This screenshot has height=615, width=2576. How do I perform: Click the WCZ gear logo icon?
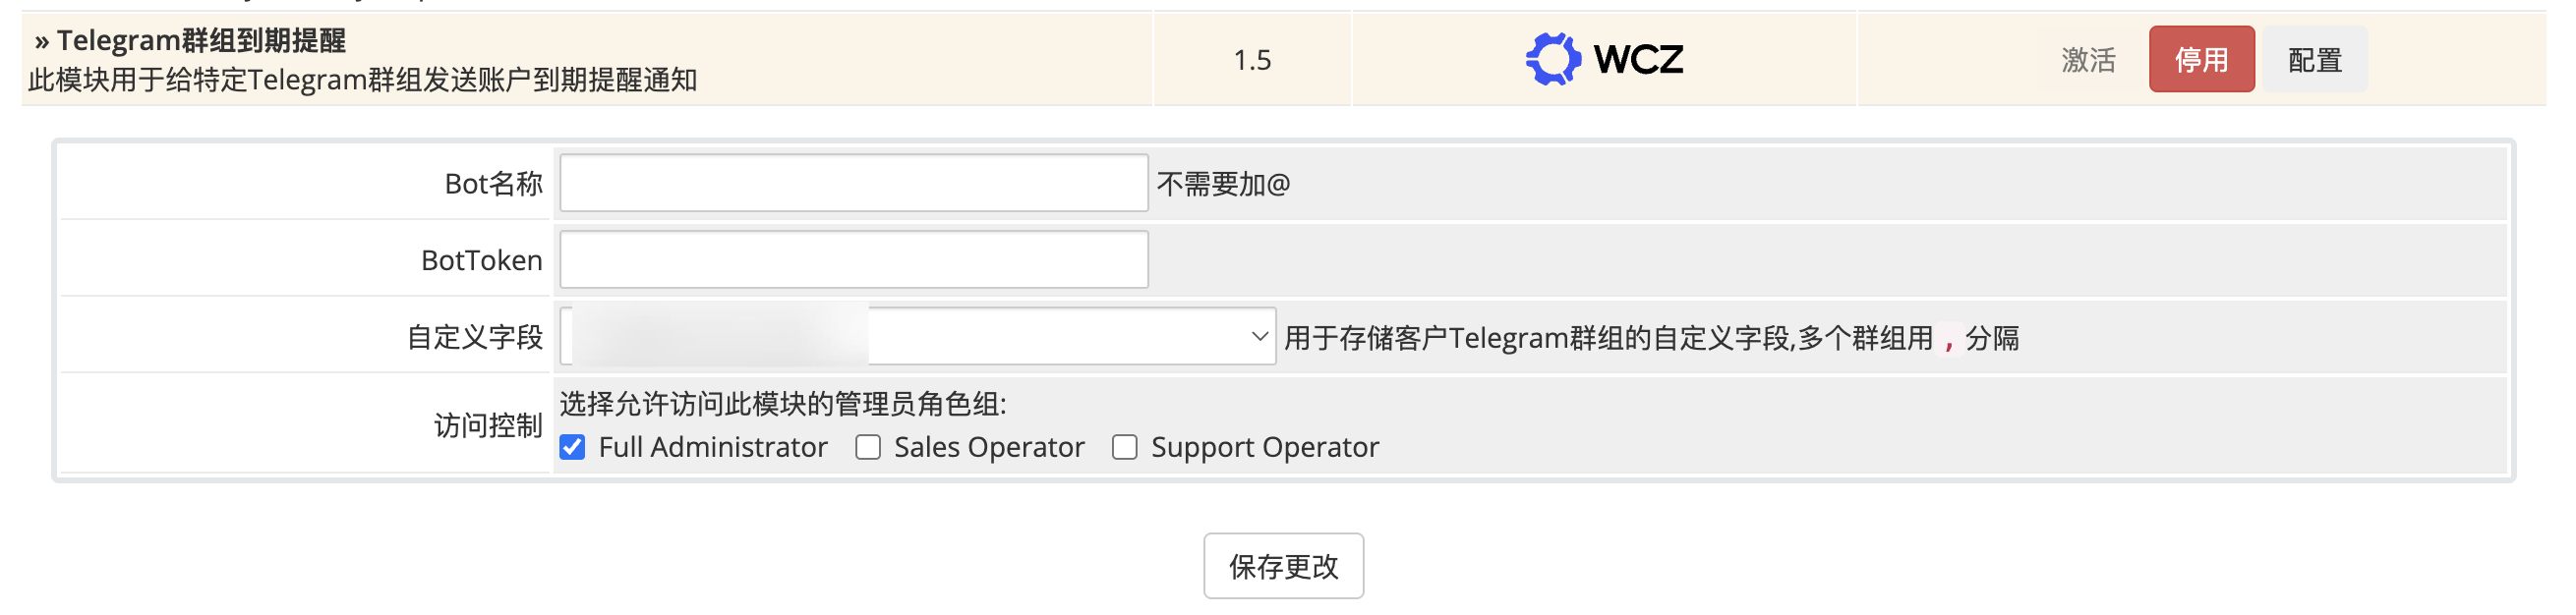(1552, 59)
